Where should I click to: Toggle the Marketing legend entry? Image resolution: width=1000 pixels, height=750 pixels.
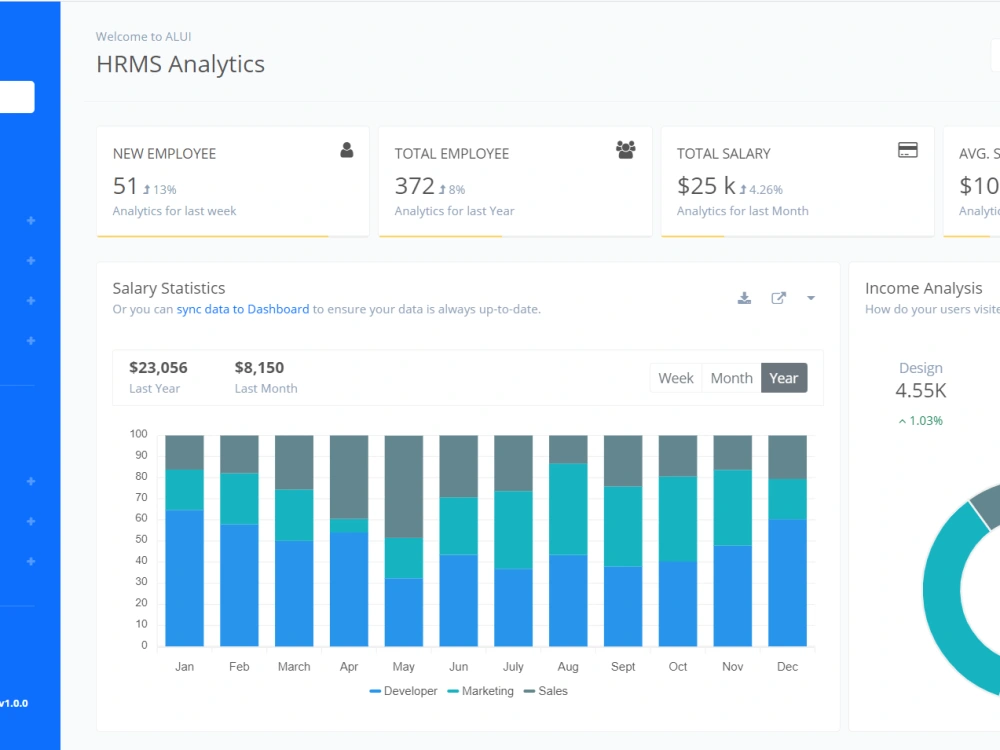coord(481,691)
